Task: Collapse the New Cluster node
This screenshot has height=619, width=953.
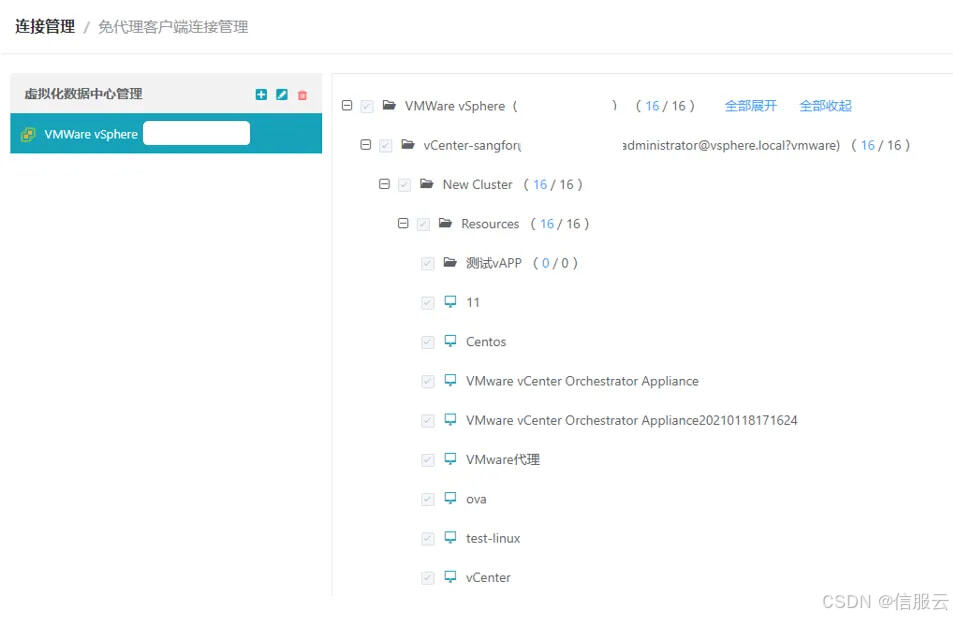Action: click(x=384, y=184)
